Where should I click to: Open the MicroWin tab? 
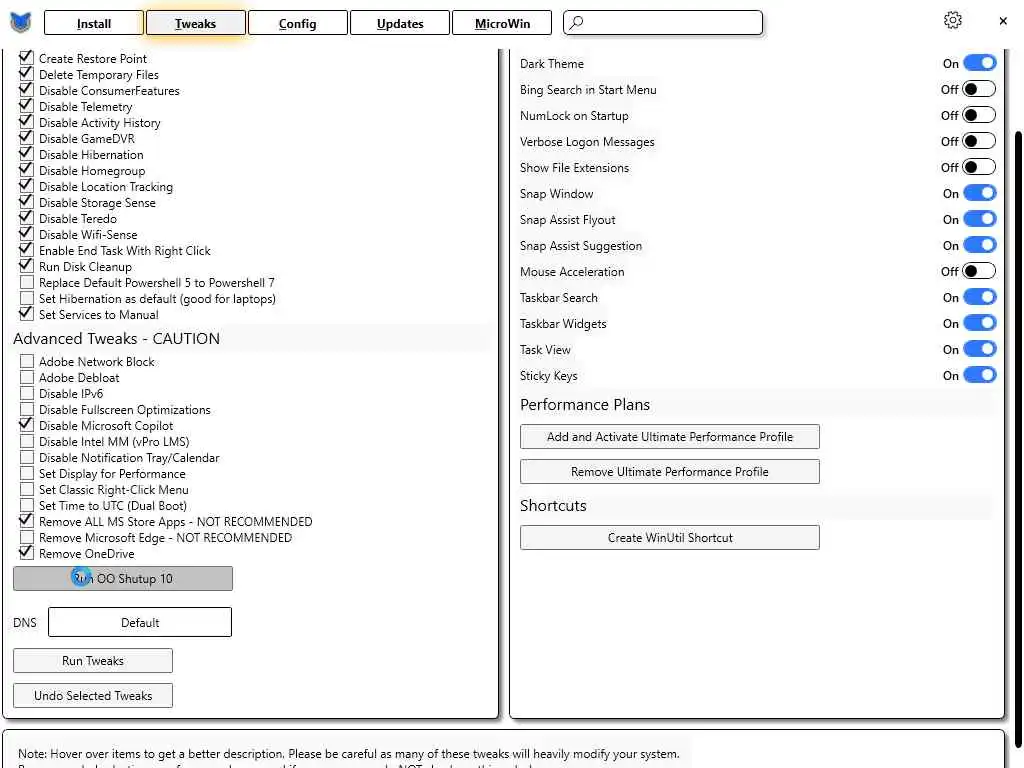[x=502, y=24]
